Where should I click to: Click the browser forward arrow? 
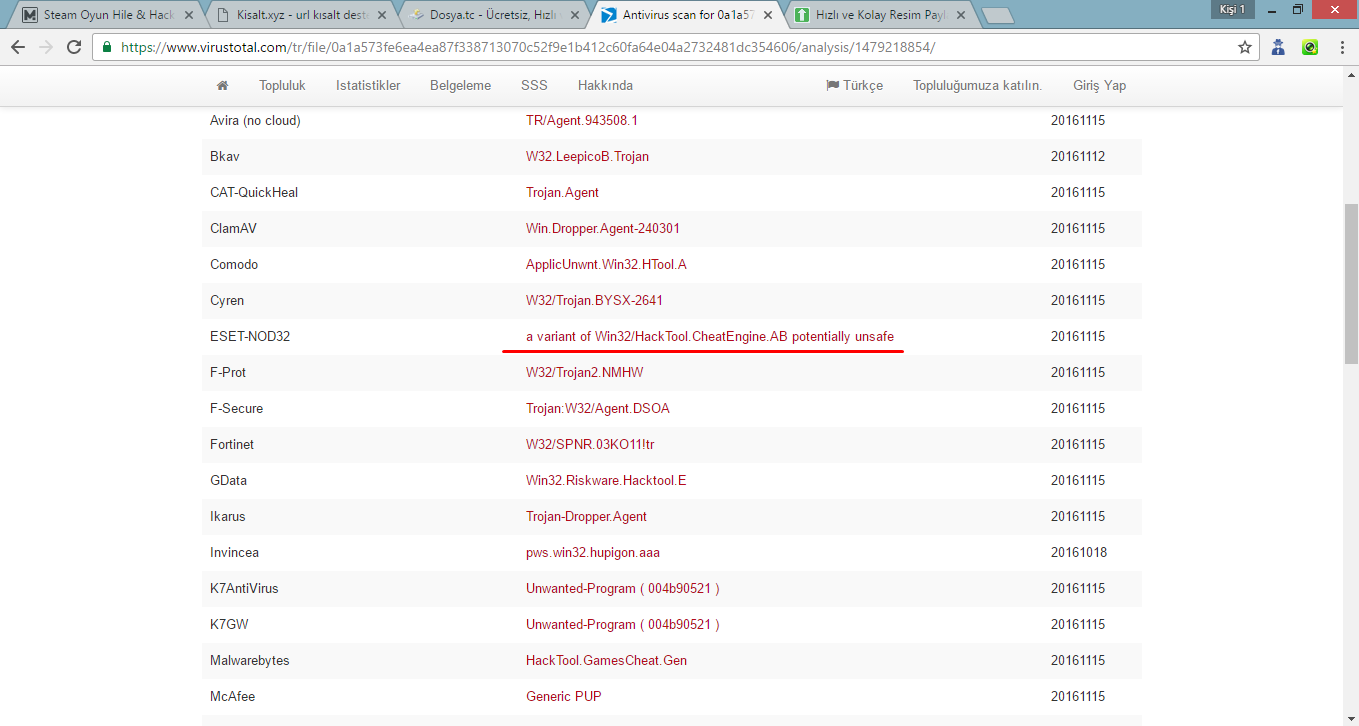click(x=46, y=47)
